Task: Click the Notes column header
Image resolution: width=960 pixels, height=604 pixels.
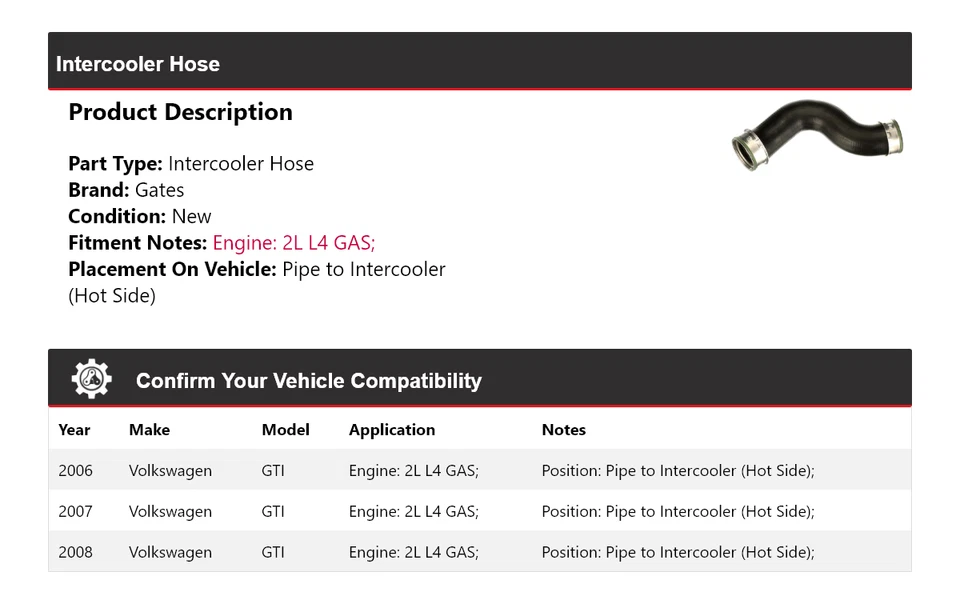Action: (563, 430)
